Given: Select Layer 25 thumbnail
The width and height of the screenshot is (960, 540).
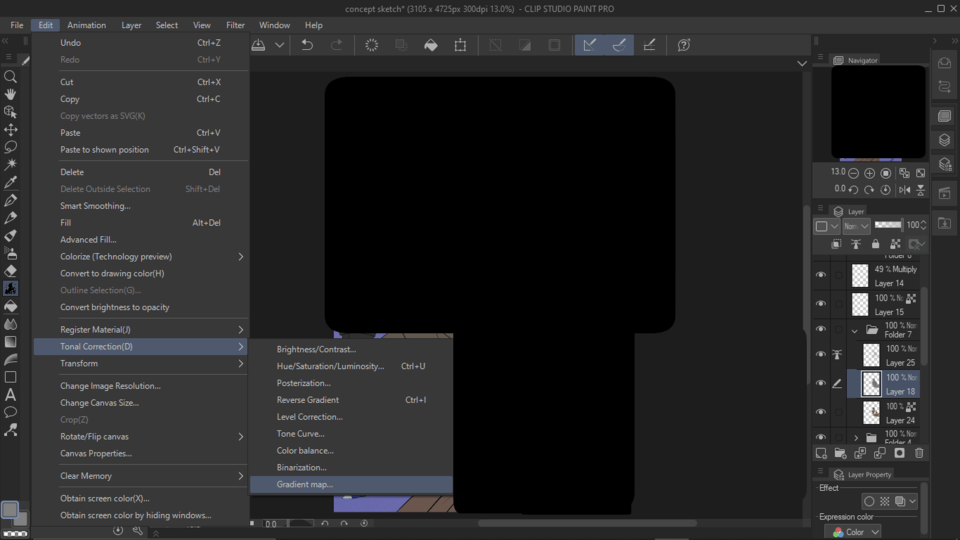Looking at the screenshot, I should tap(871, 355).
